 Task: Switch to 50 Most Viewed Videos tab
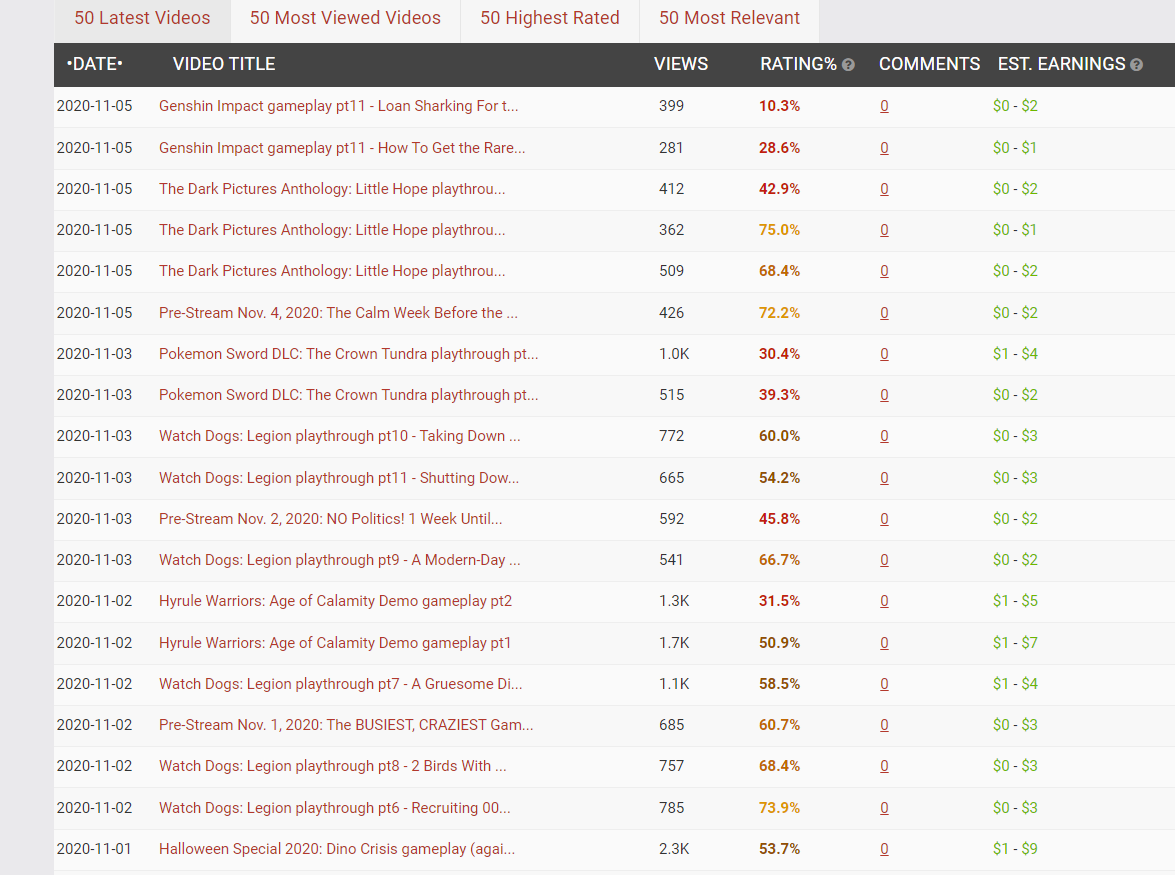345,18
